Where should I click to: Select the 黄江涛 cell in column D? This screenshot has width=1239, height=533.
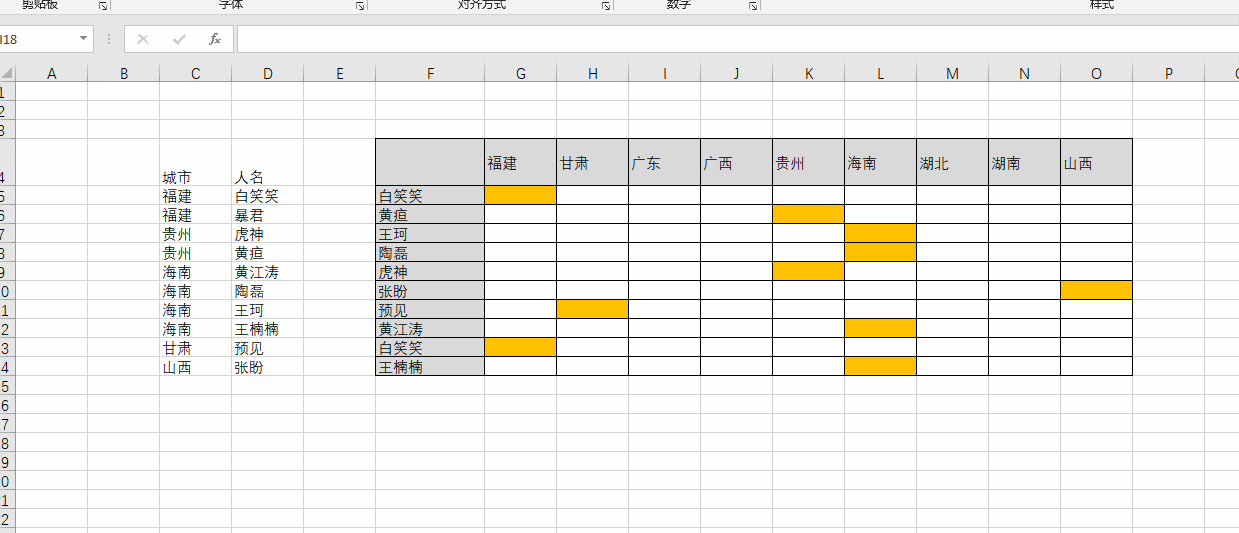pos(267,272)
